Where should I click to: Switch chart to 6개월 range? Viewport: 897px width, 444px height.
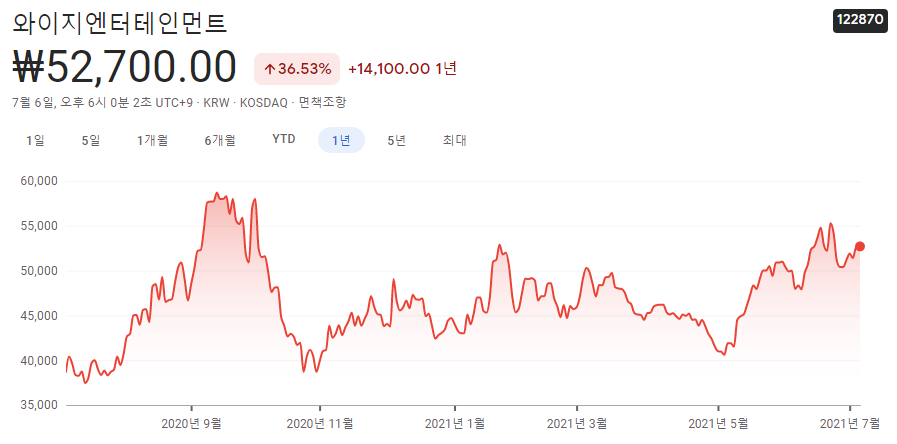click(x=220, y=140)
